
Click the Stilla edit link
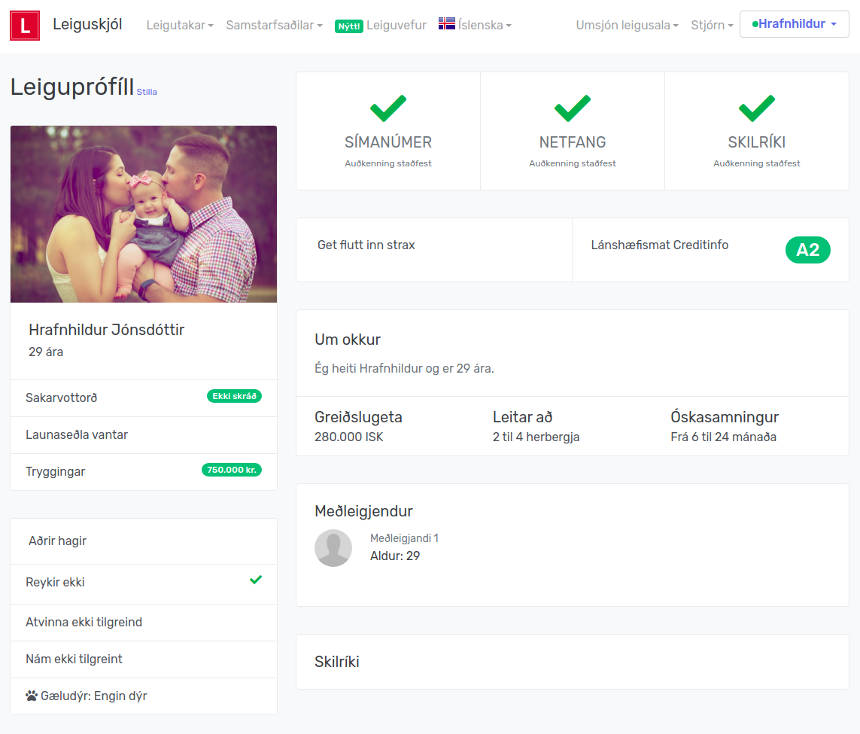146,92
